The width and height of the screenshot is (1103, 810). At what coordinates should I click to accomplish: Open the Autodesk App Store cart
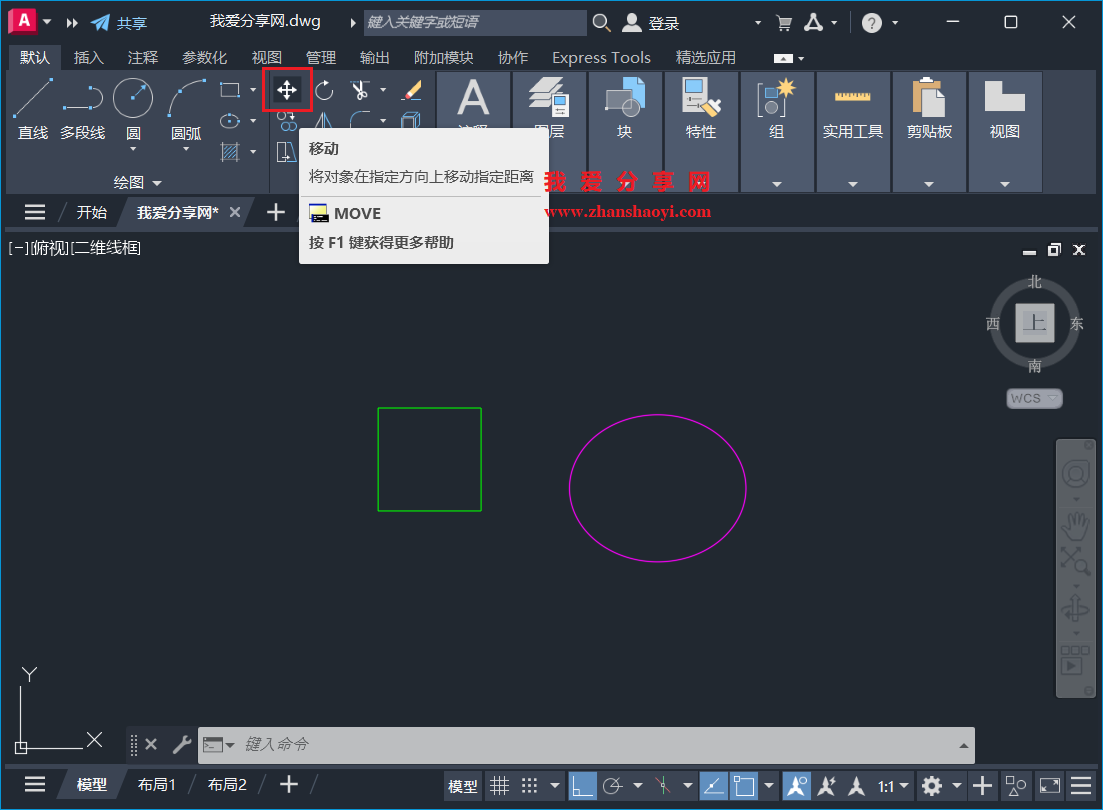pos(784,23)
